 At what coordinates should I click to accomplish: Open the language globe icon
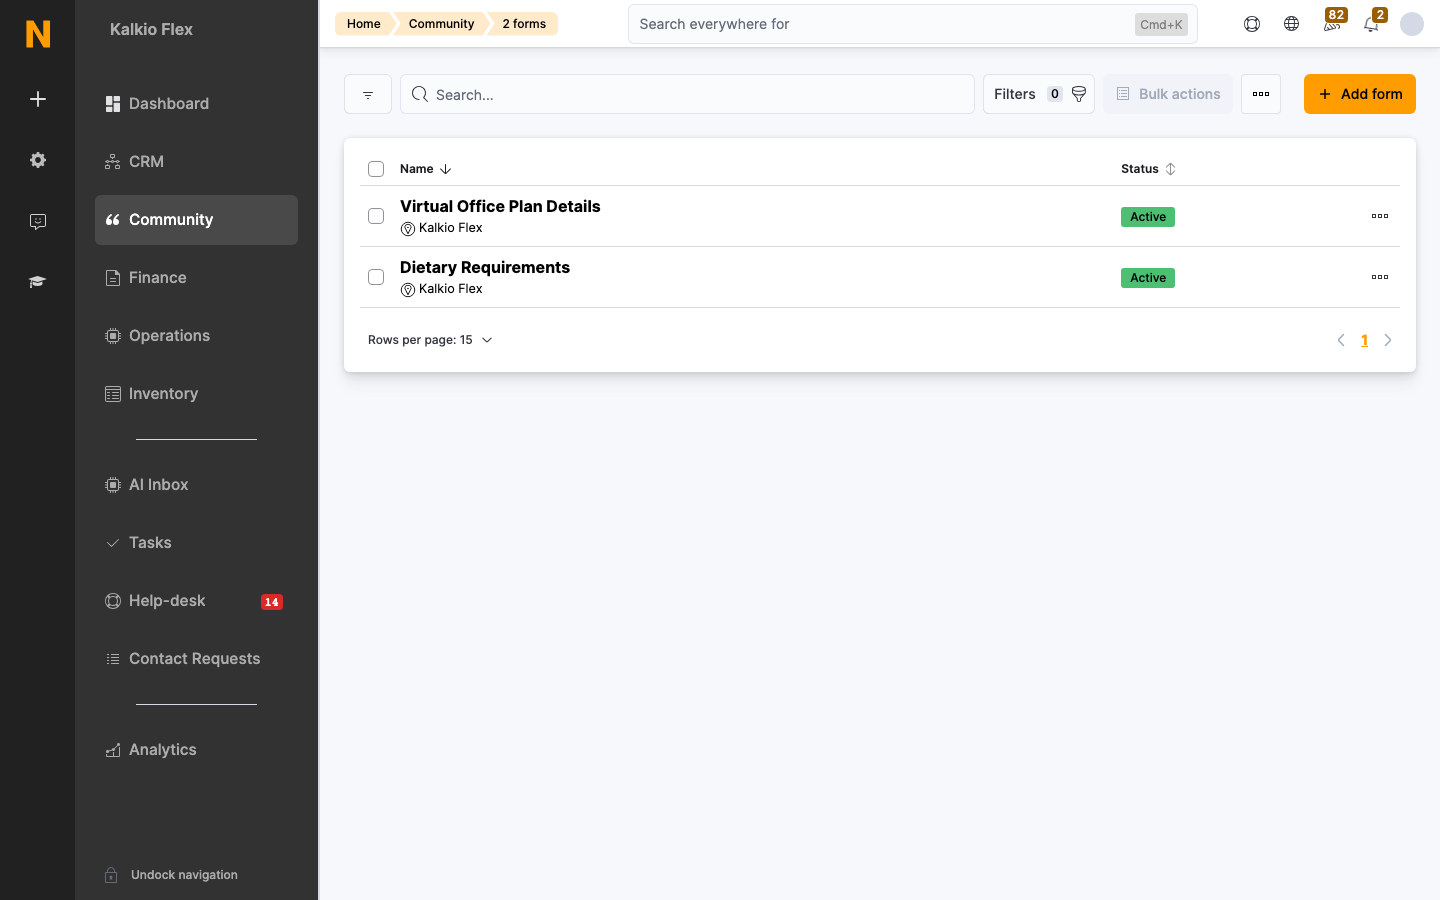1292,24
